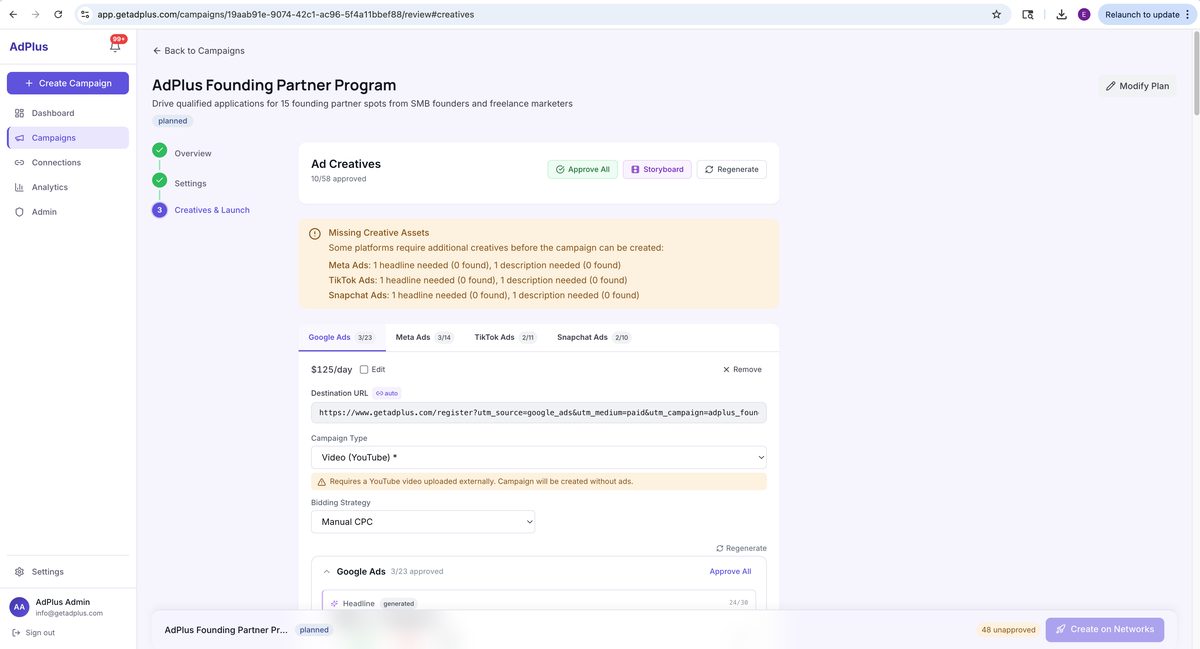Click the planned status badge under title
Viewport: 1200px width, 649px height.
tap(172, 121)
